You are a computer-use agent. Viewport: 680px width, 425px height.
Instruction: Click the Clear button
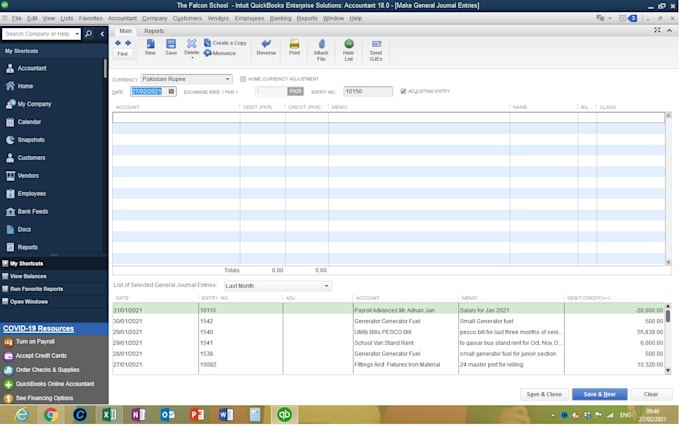coord(651,394)
